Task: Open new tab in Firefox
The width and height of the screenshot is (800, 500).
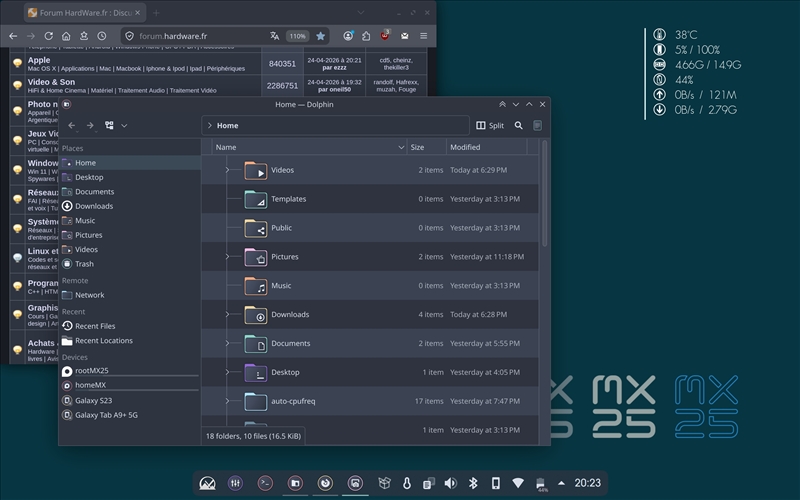Action: click(x=156, y=13)
